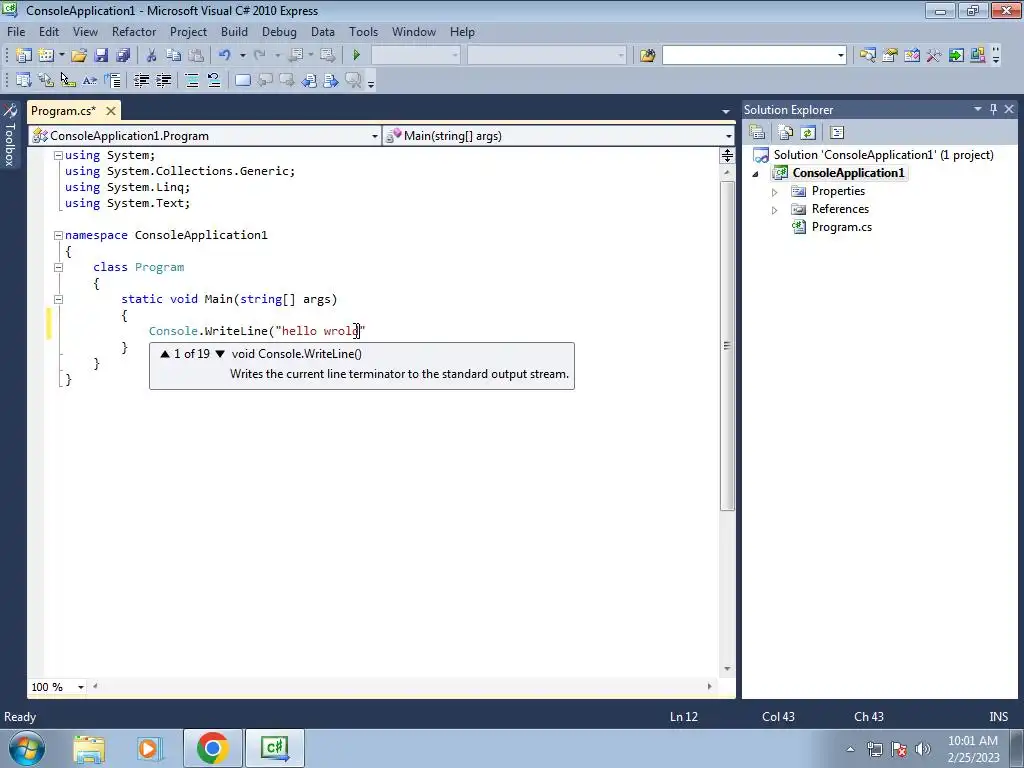1024x768 pixels.
Task: Click the Open File folder icon
Action: point(79,56)
